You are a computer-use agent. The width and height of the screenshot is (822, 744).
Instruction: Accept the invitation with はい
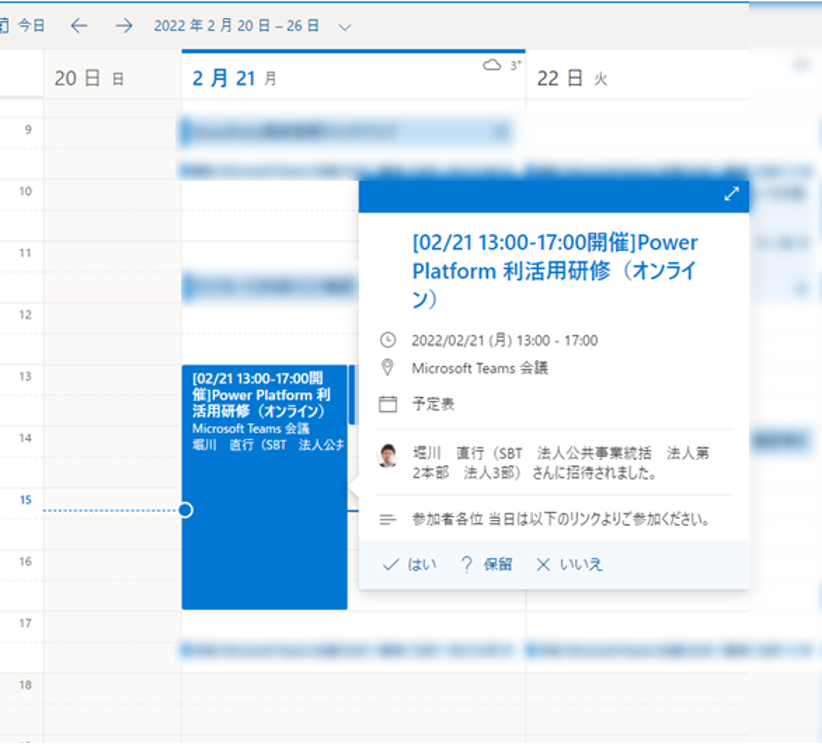click(410, 565)
